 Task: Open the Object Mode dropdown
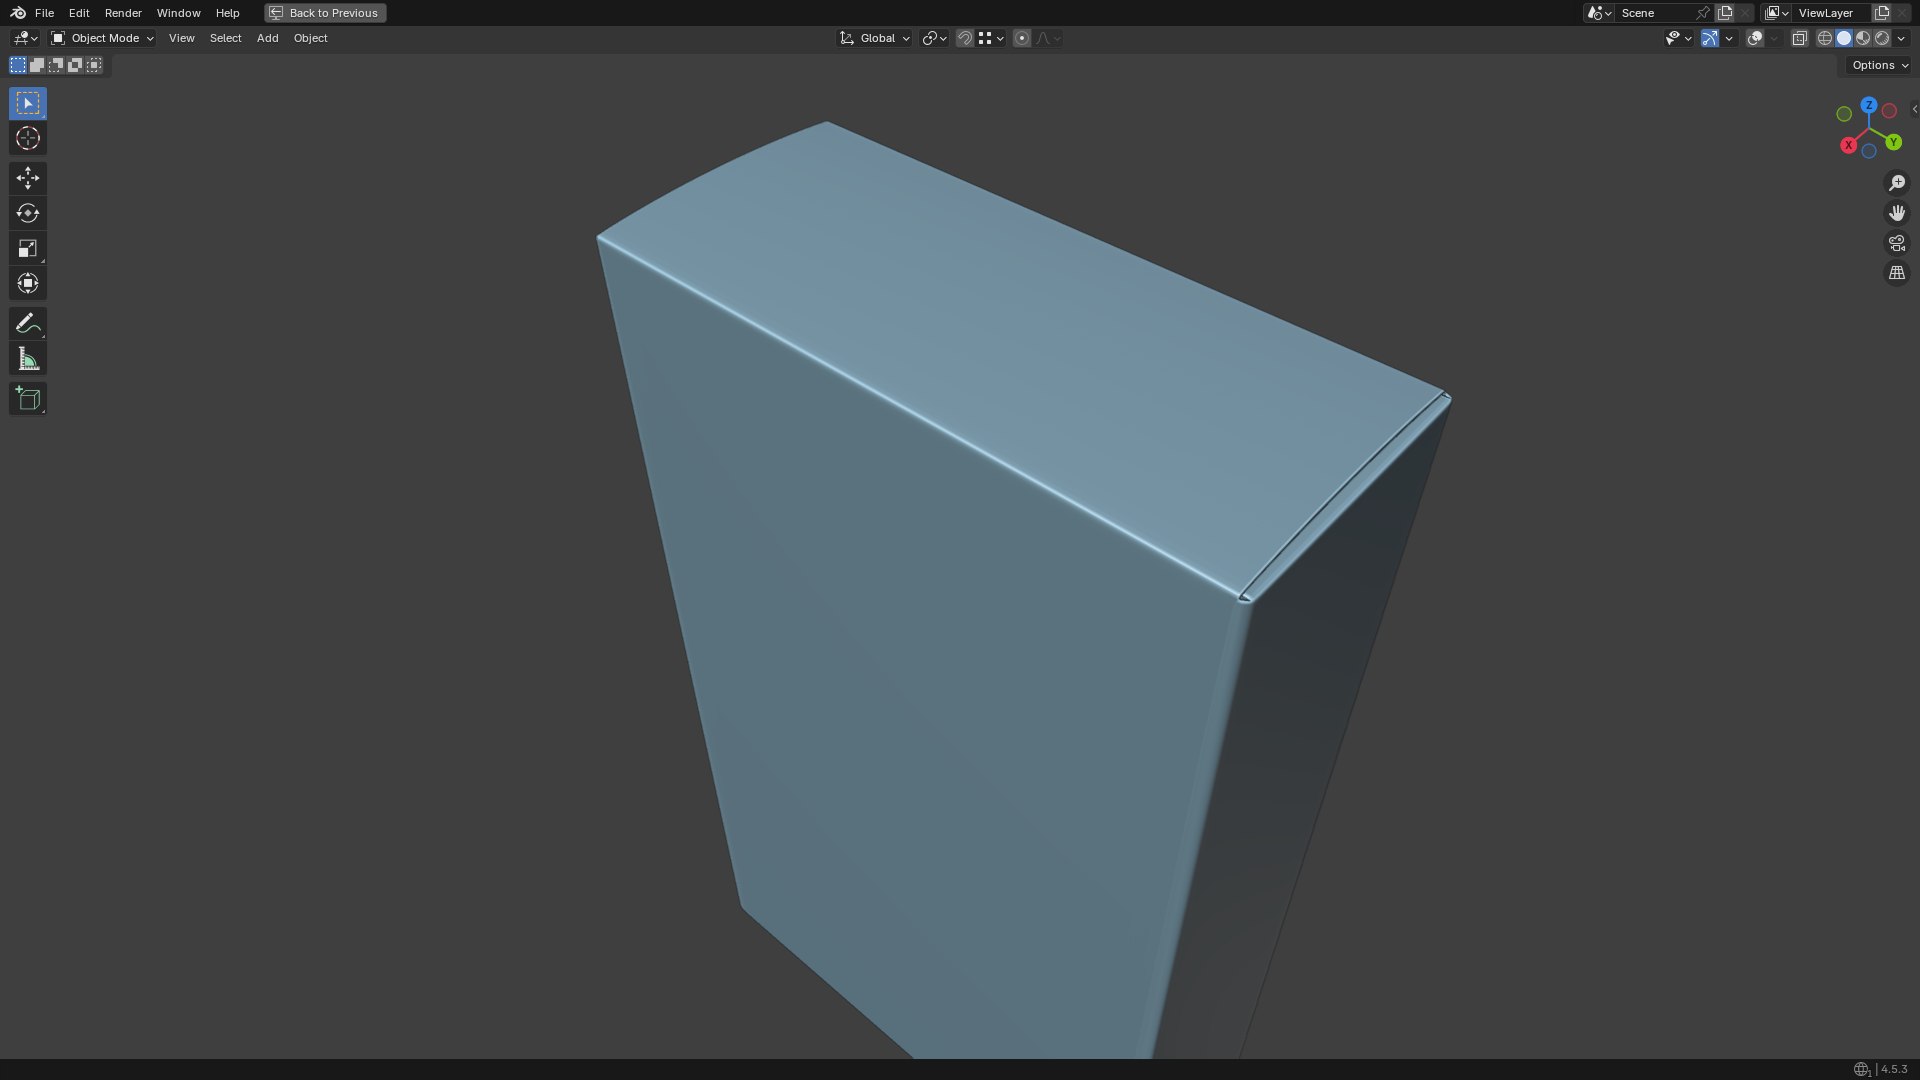tap(102, 38)
